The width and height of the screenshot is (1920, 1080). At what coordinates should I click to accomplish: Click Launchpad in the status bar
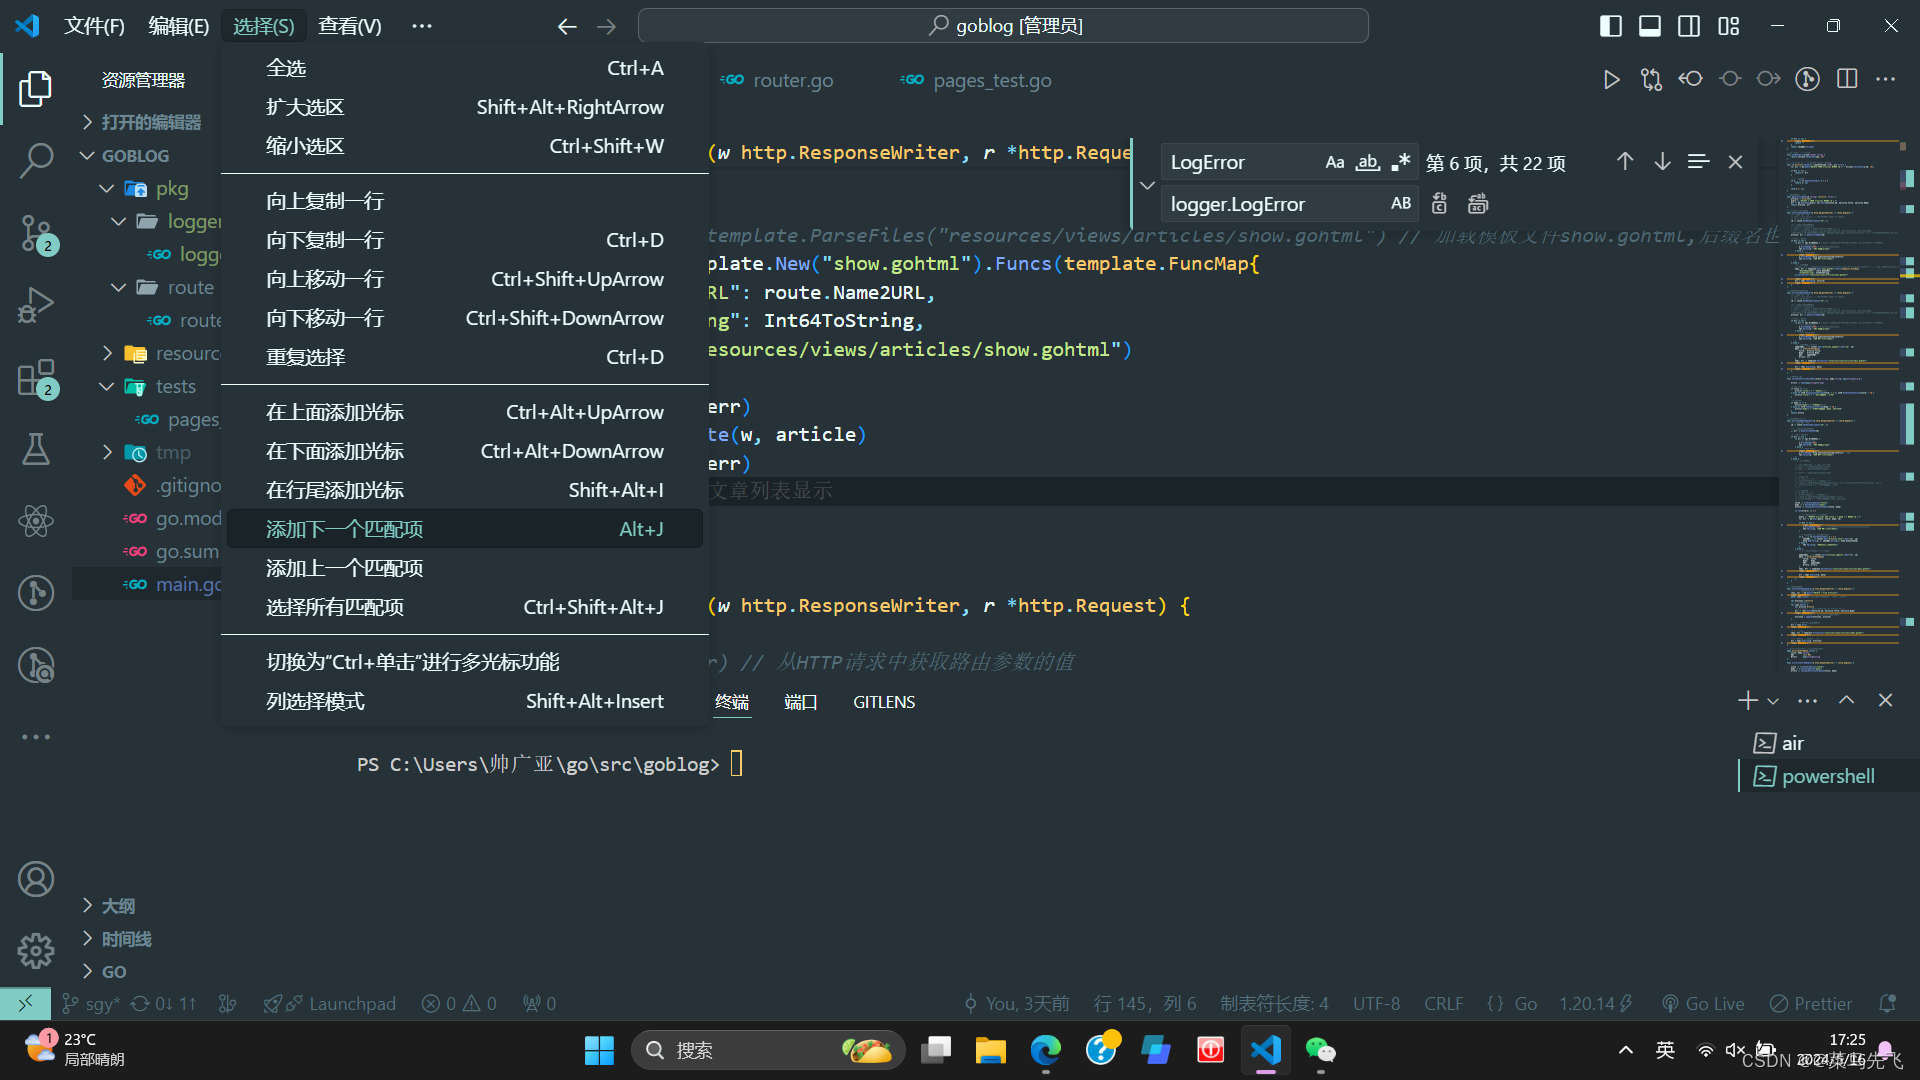coord(330,1003)
